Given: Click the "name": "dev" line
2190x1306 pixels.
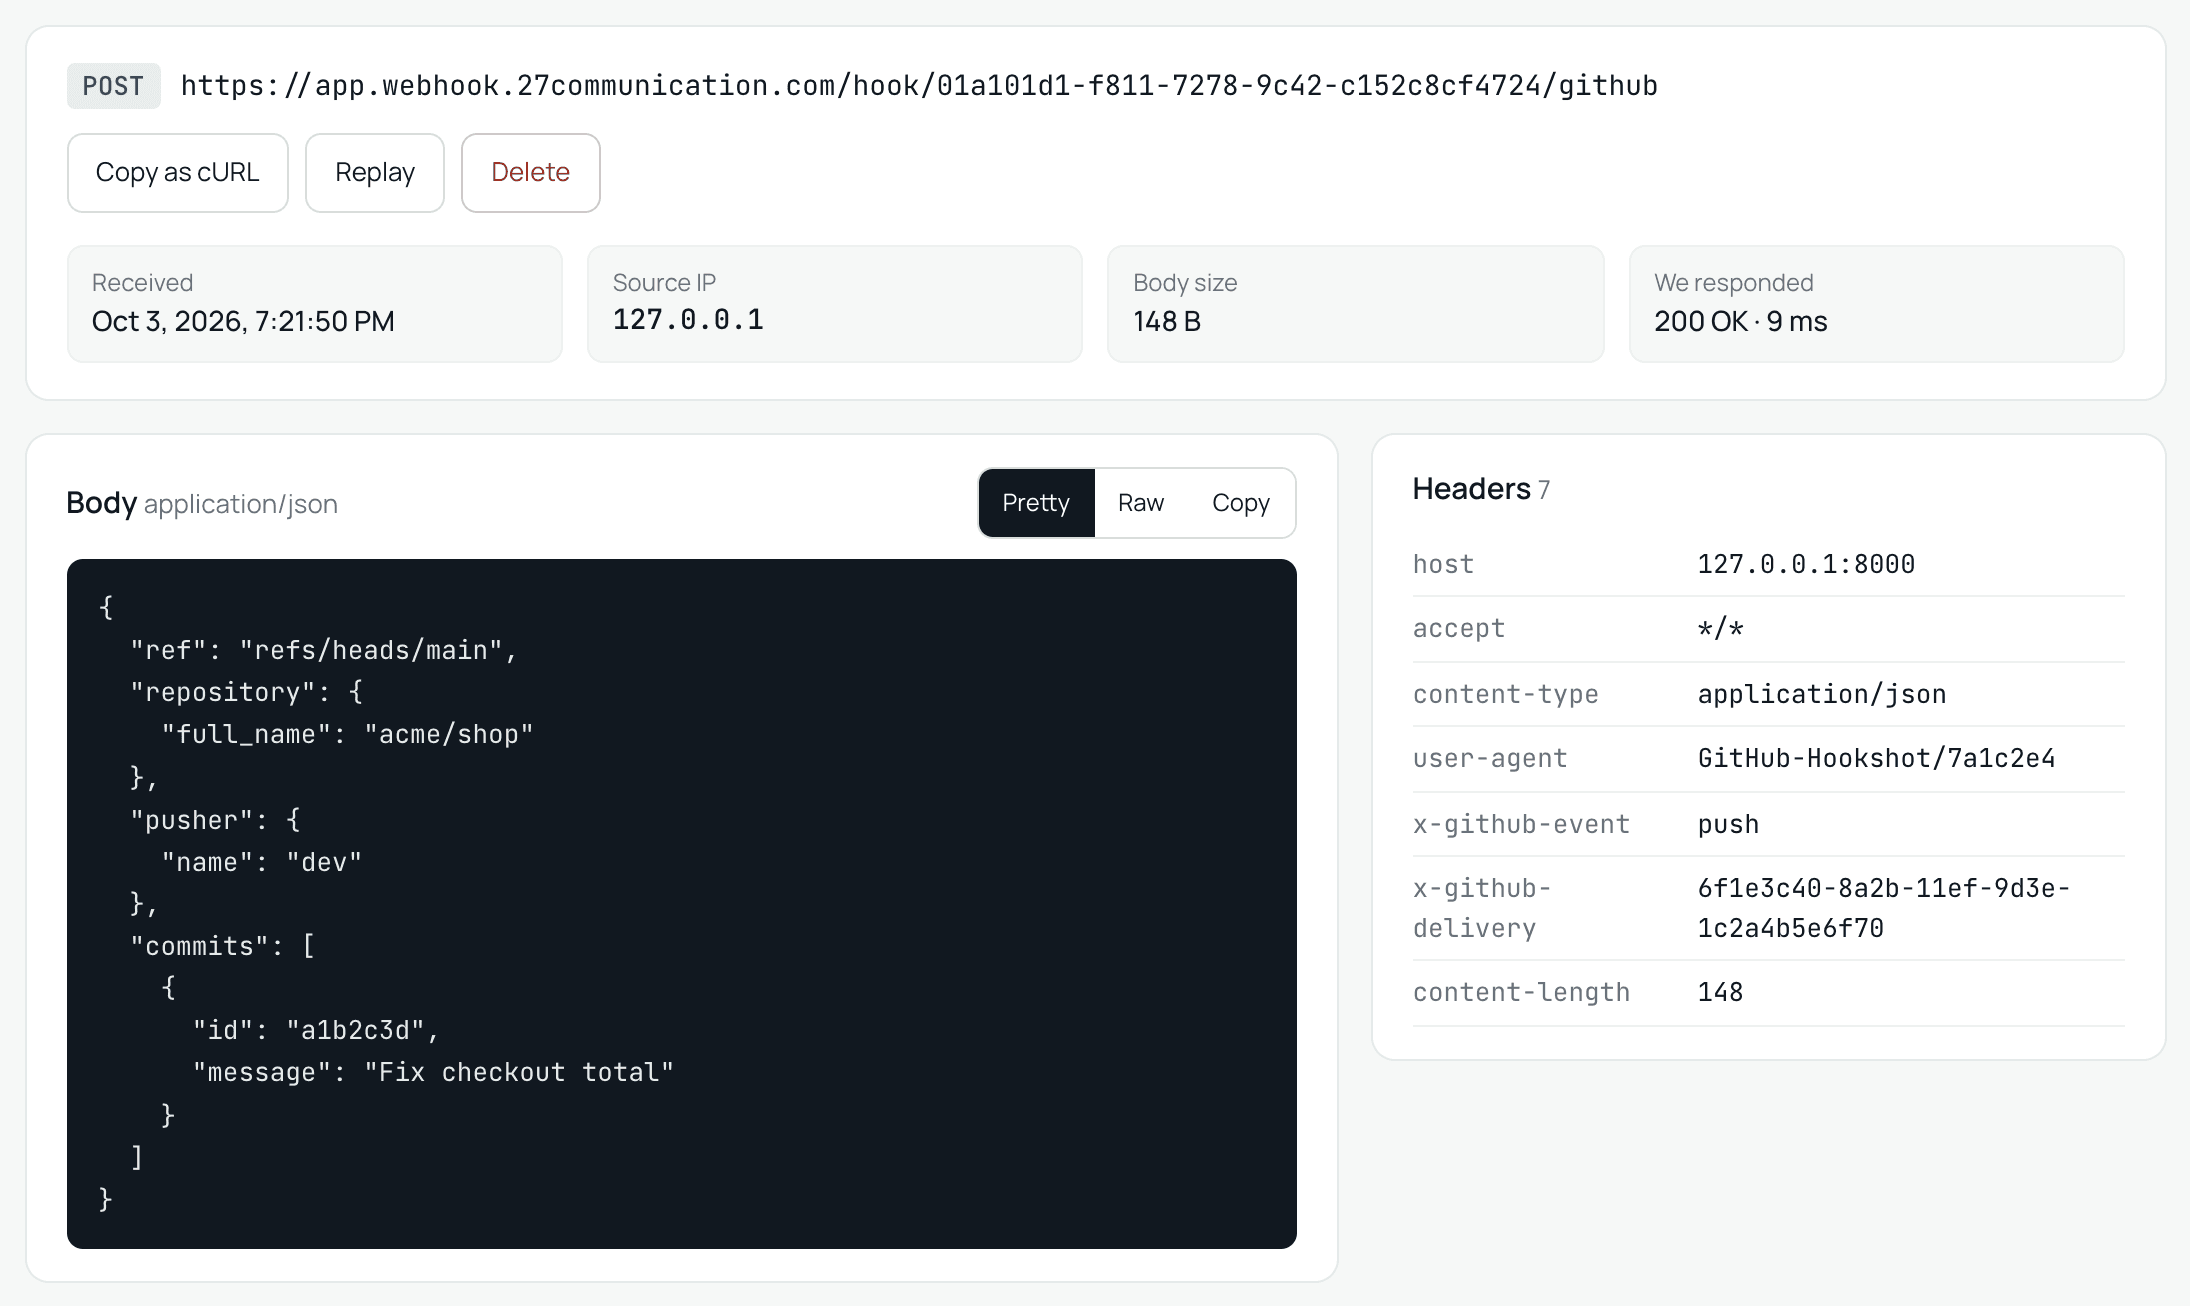Looking at the screenshot, I should point(262,862).
